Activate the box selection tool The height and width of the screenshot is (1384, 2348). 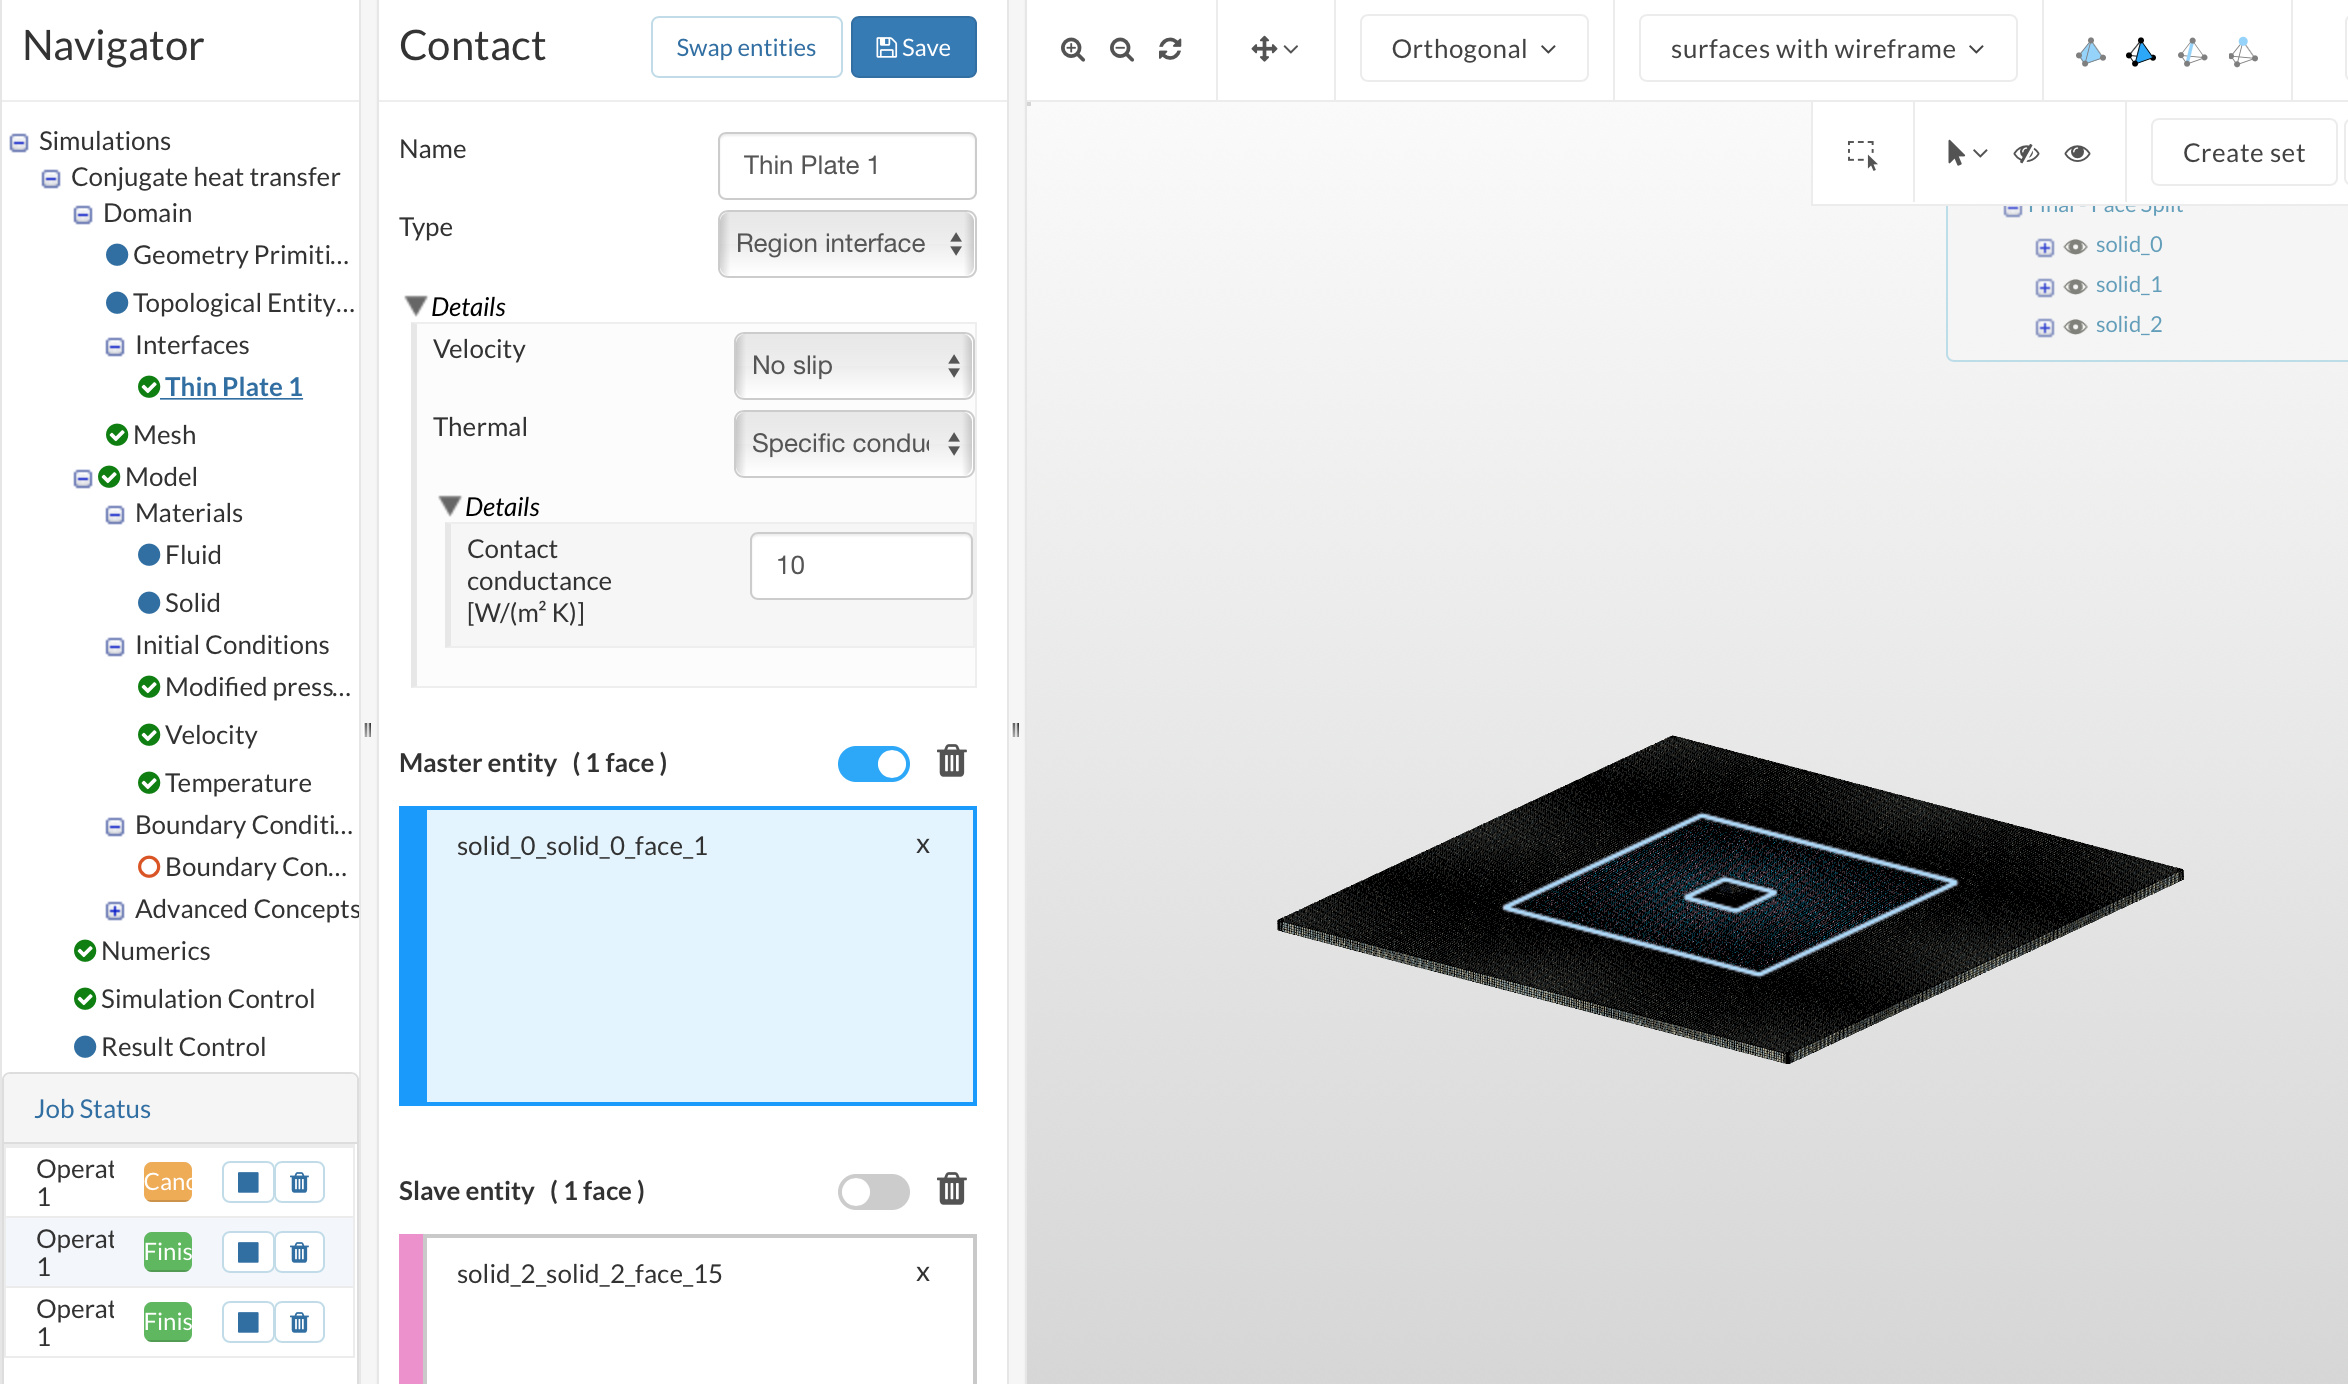(1861, 152)
